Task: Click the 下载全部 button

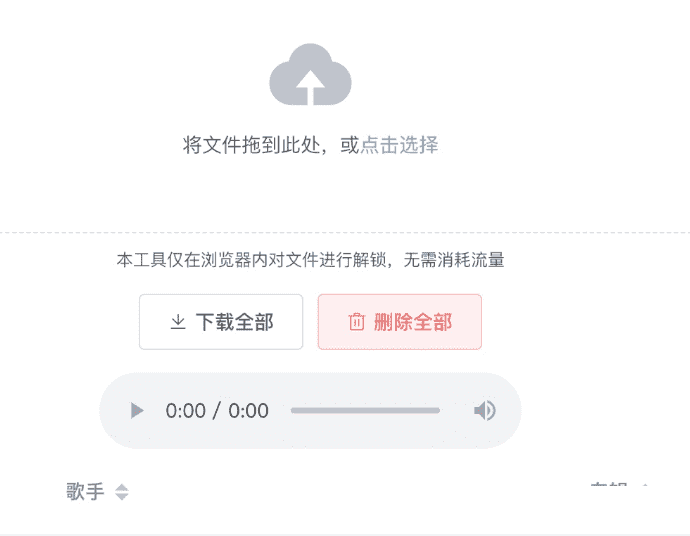Action: [x=221, y=322]
